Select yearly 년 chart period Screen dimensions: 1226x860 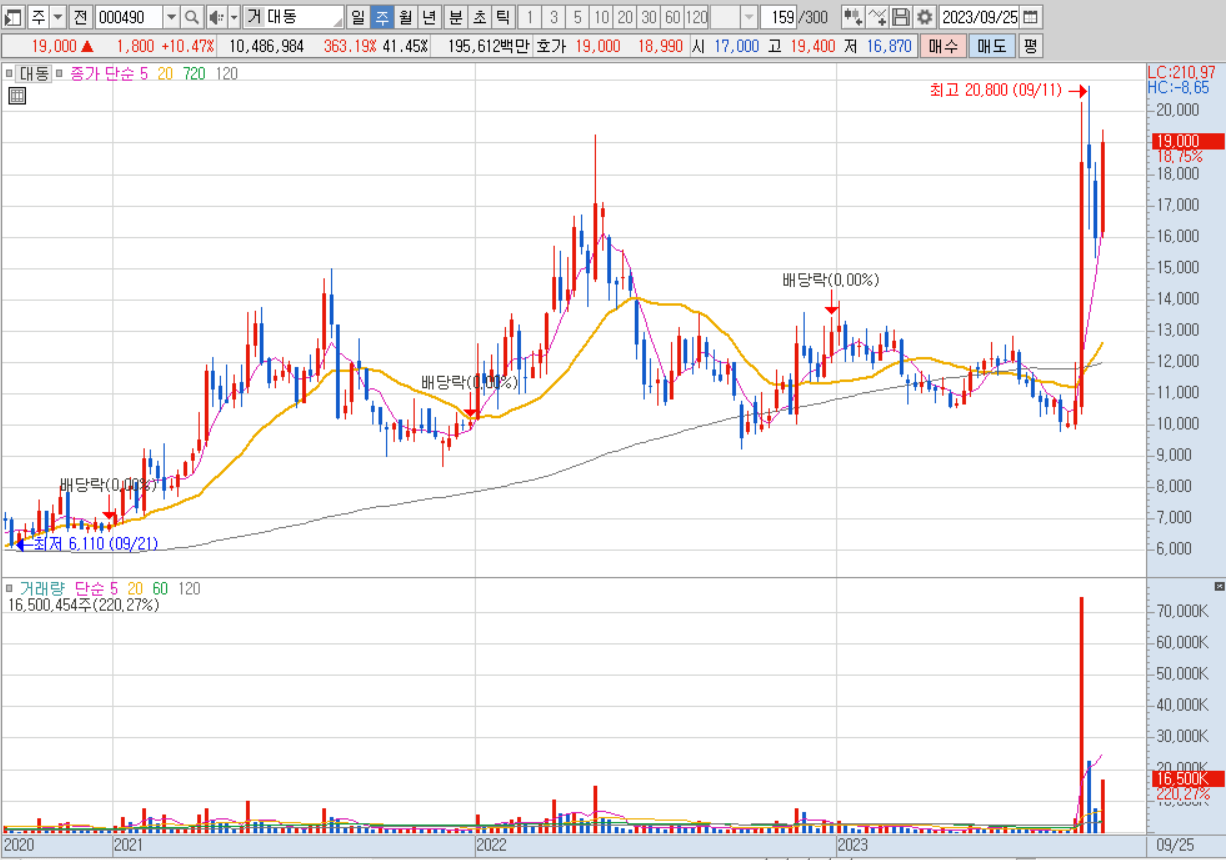click(429, 17)
